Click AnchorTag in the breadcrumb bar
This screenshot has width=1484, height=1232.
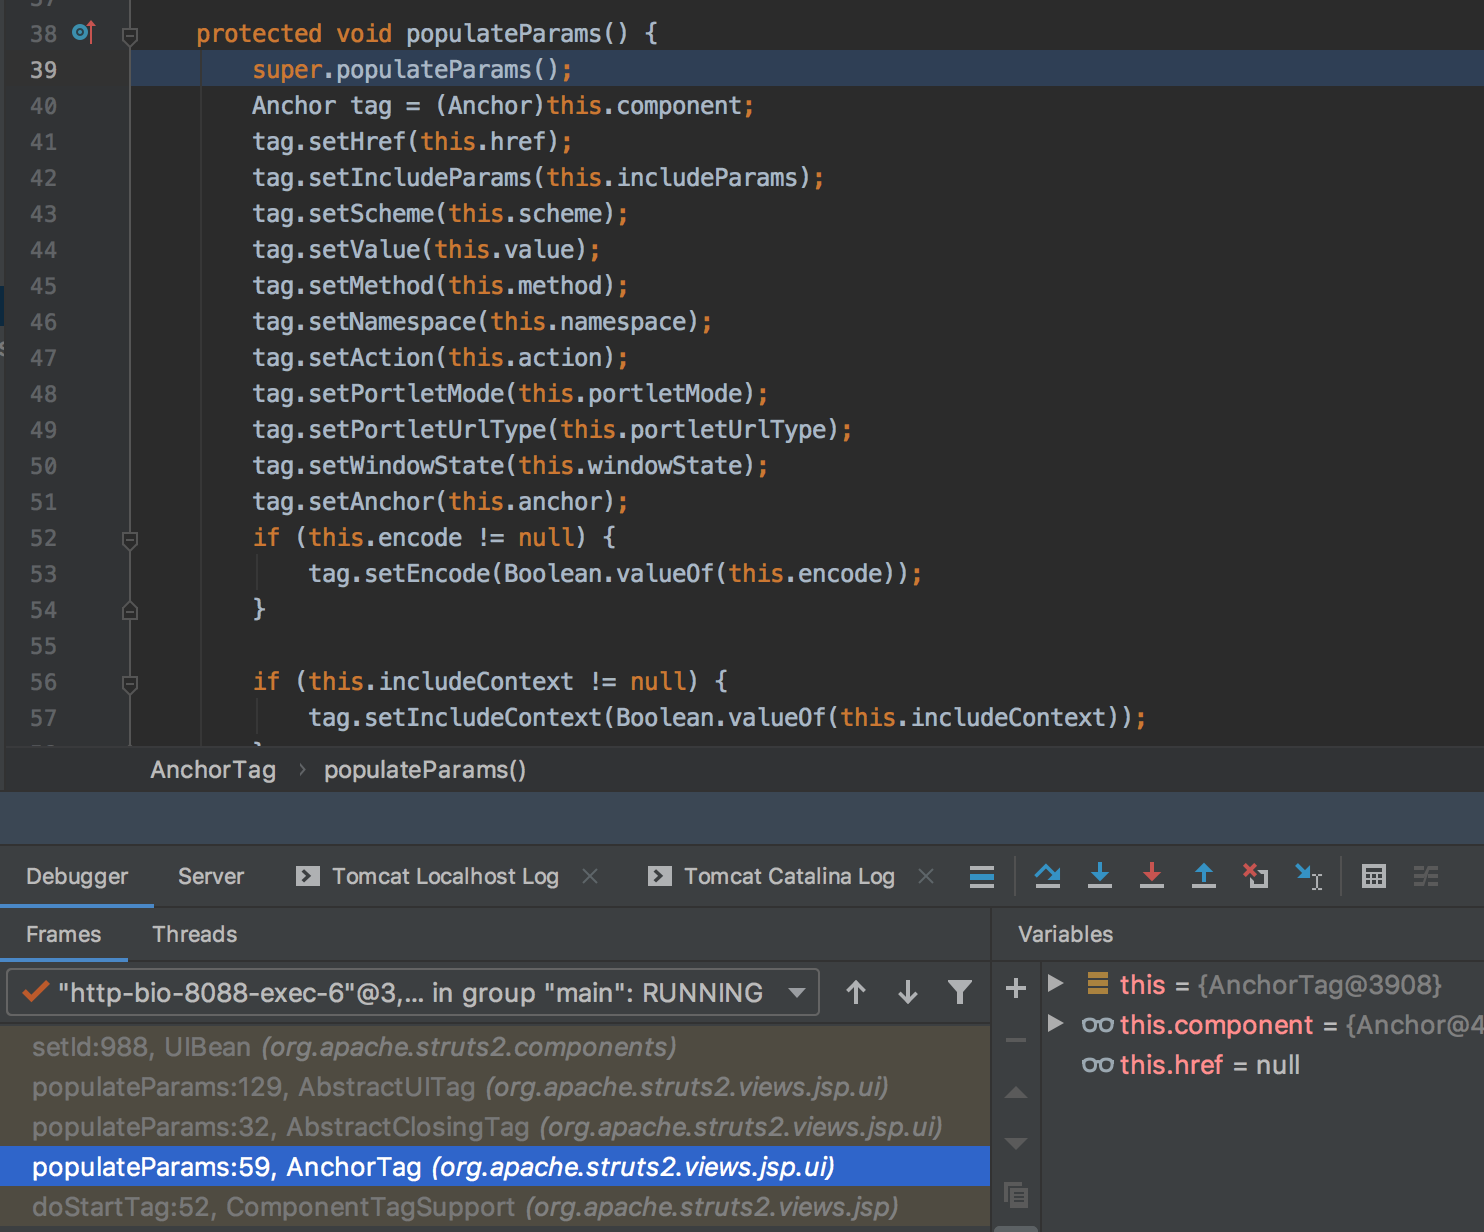[x=213, y=770]
